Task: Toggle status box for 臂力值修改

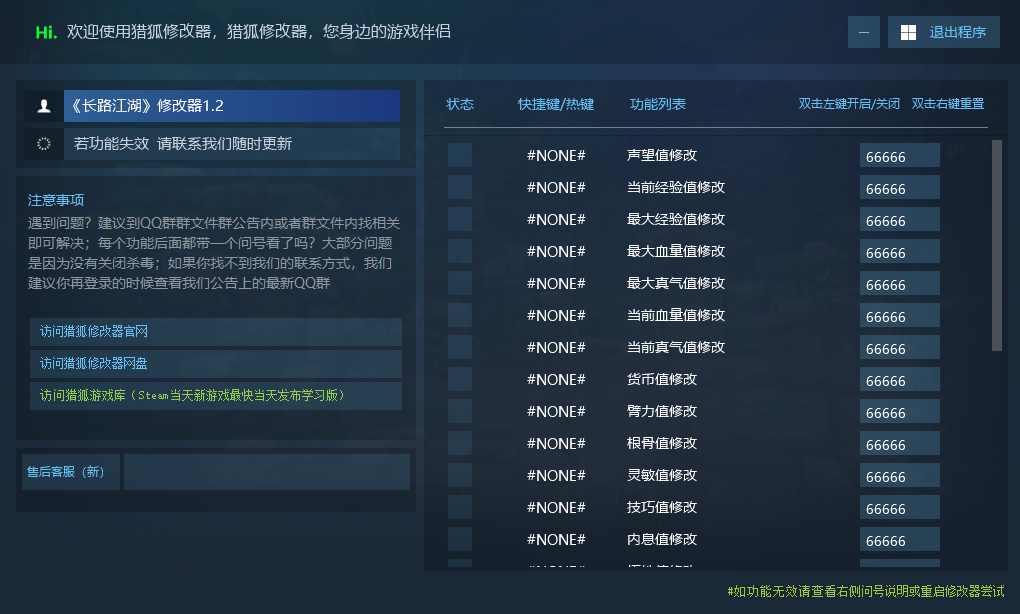Action: (x=460, y=411)
